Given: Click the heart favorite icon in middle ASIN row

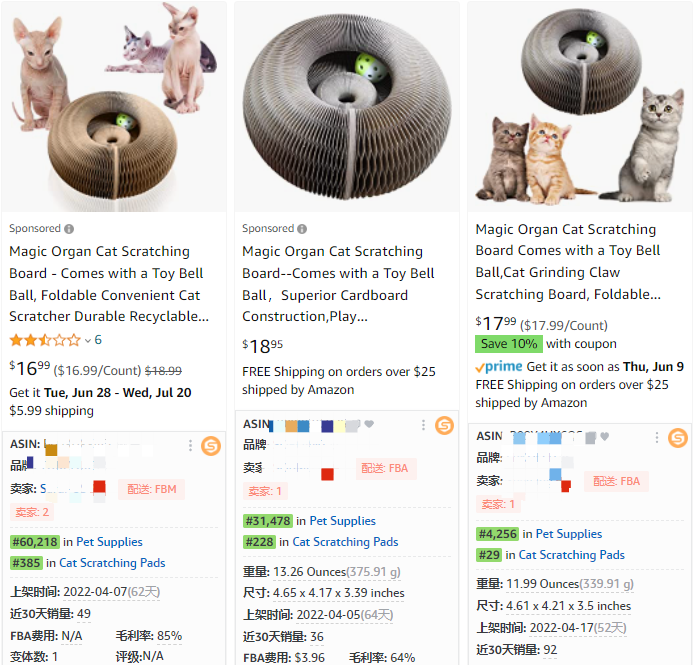Looking at the screenshot, I should (369, 424).
